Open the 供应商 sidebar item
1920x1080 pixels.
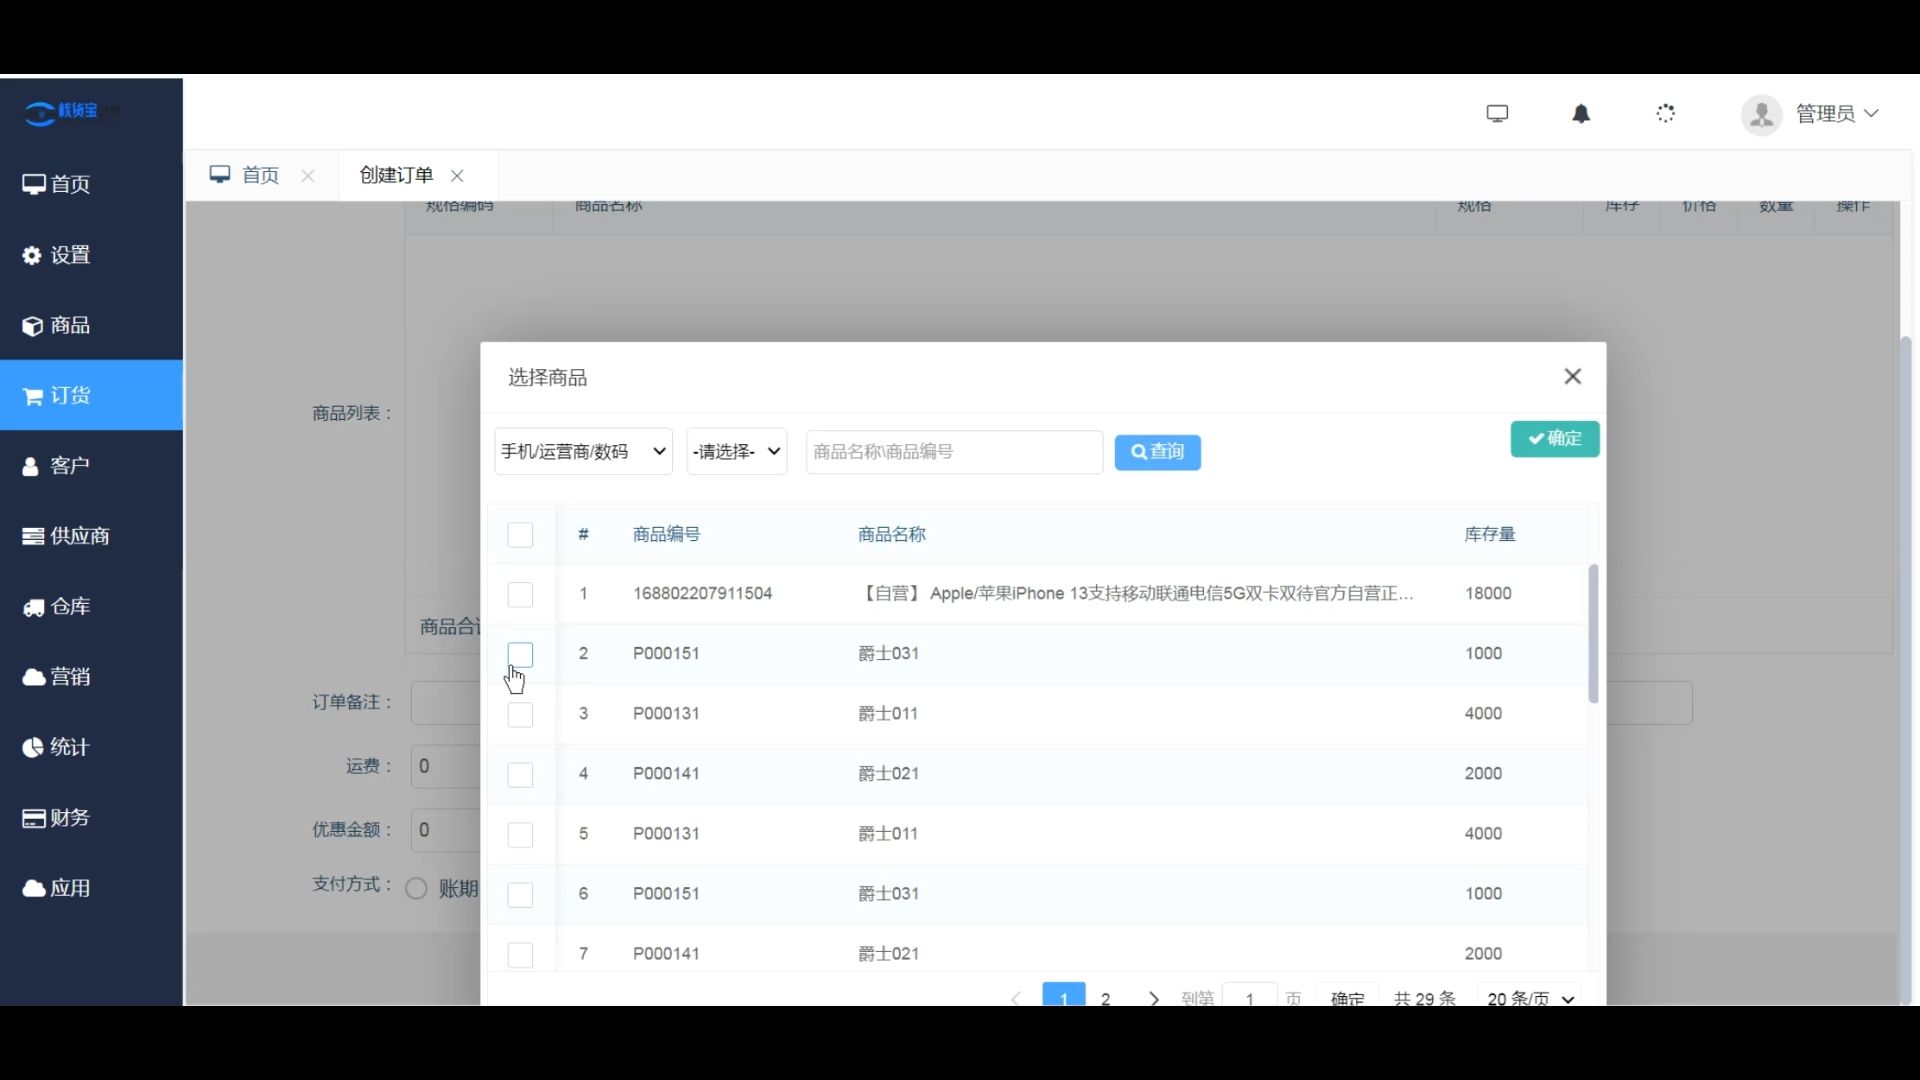click(91, 536)
